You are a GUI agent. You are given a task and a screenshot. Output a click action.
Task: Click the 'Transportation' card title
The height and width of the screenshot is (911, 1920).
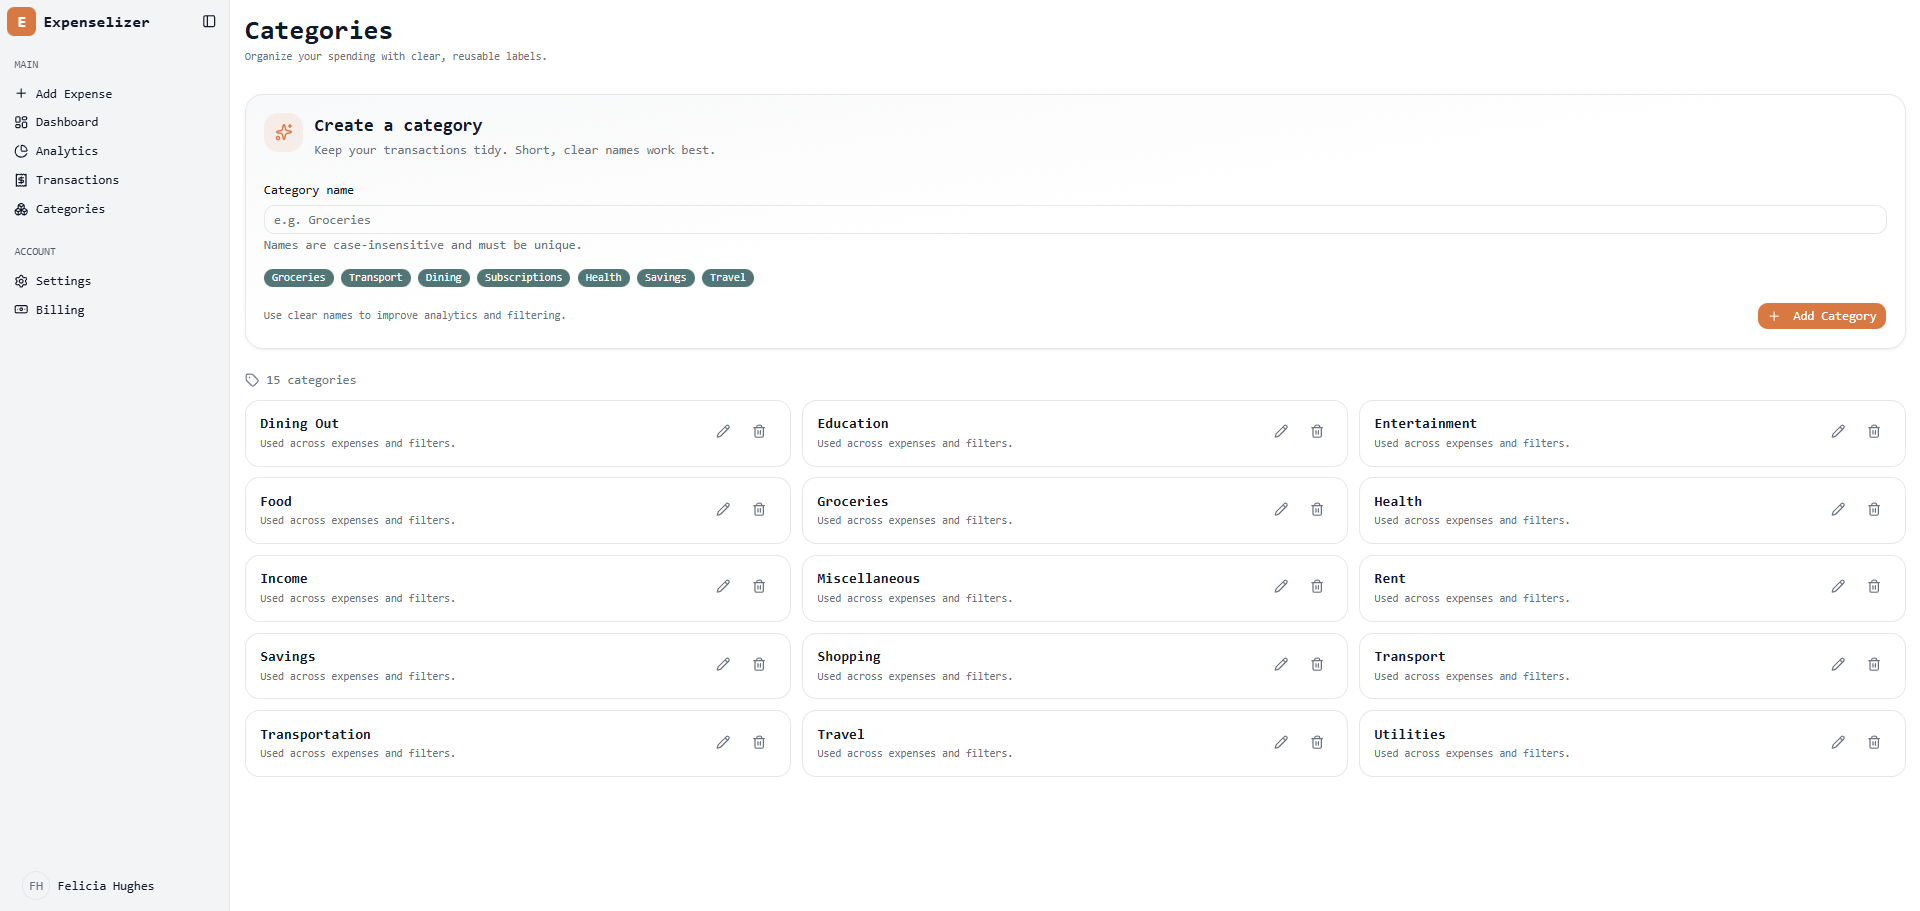point(315,735)
